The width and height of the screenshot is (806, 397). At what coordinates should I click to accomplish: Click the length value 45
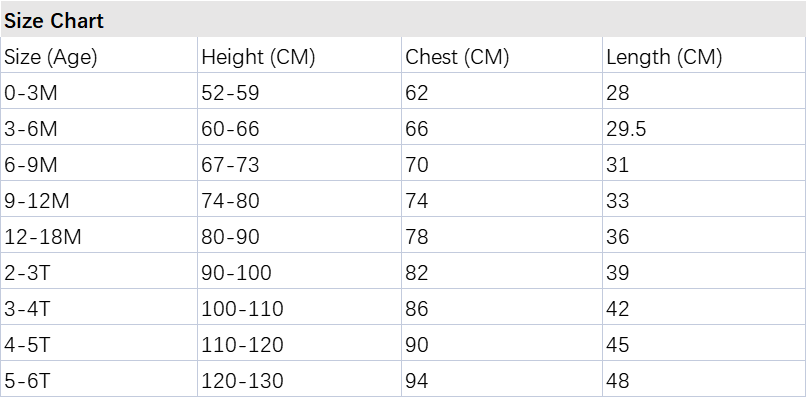(x=618, y=345)
